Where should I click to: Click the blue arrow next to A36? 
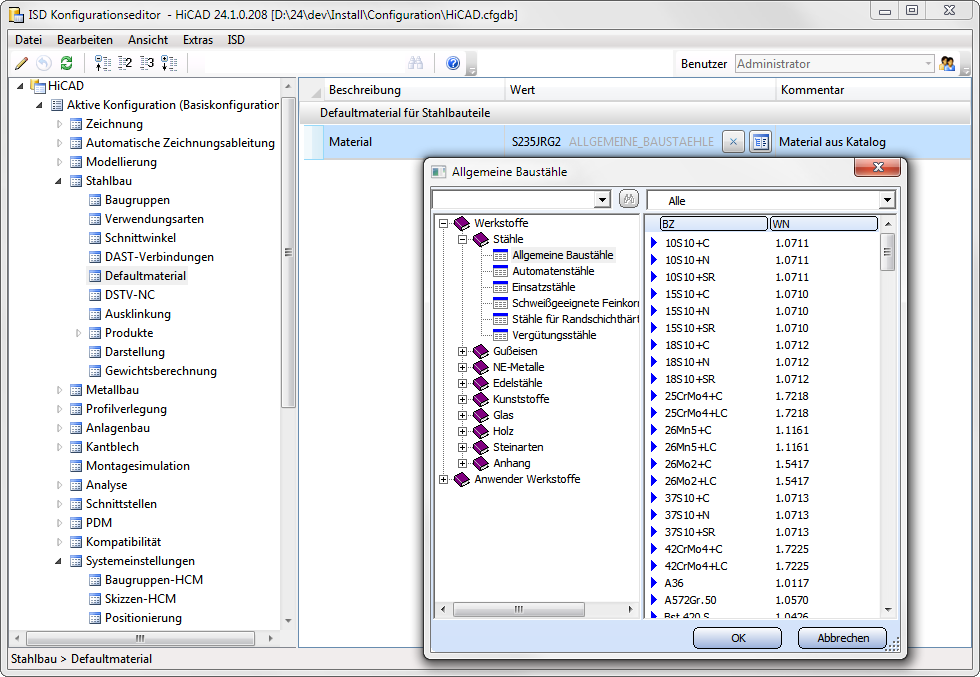(x=654, y=583)
